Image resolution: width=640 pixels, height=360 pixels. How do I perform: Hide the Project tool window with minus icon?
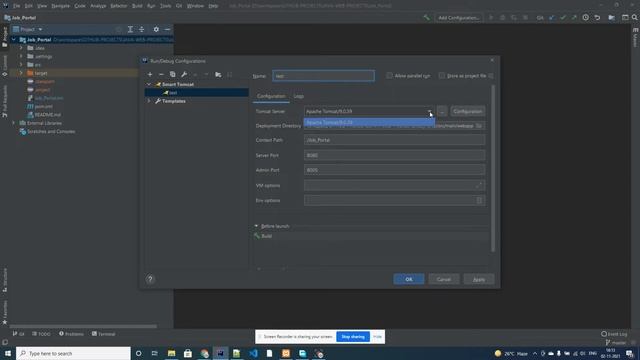coord(167,29)
